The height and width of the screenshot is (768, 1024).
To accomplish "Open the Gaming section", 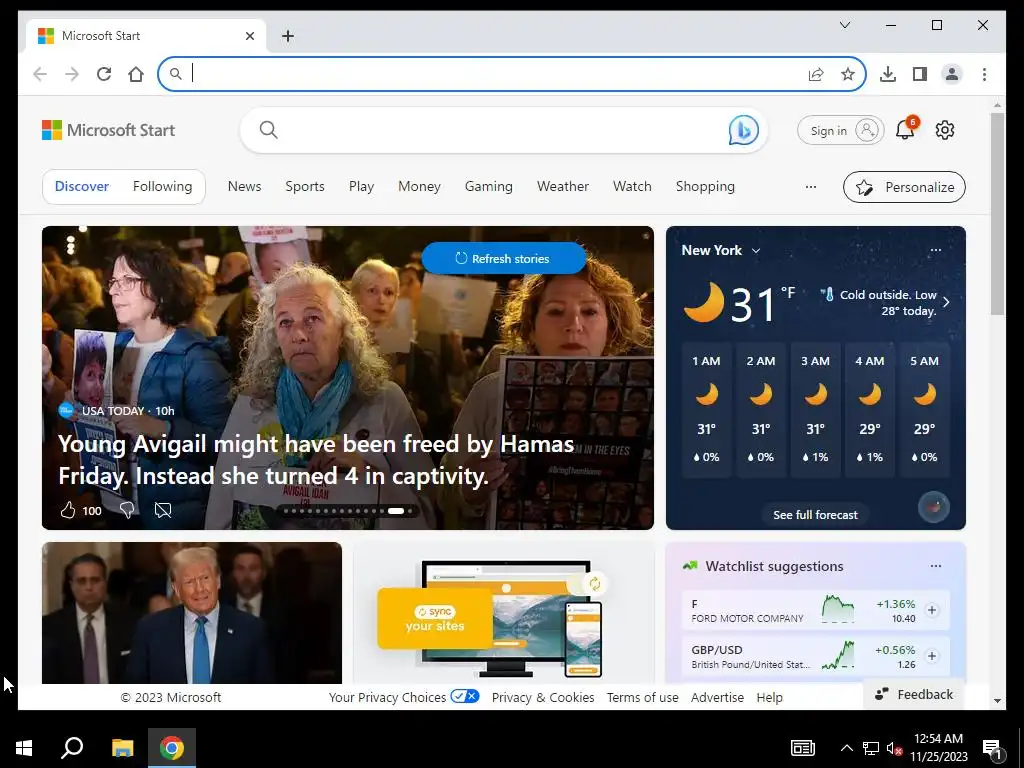I will tap(488, 187).
